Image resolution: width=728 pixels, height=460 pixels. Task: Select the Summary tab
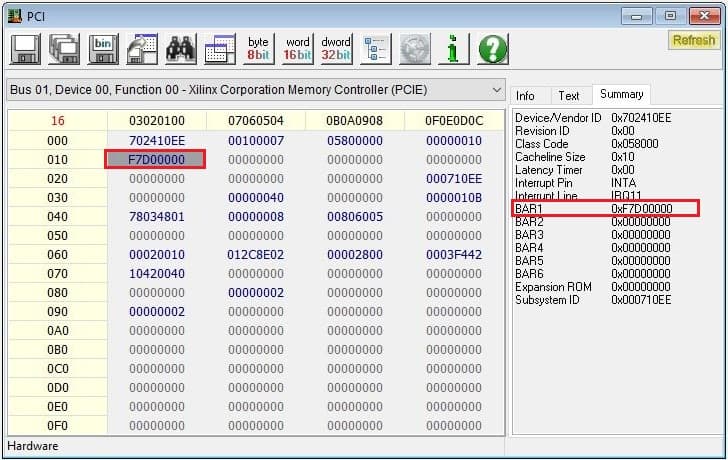point(621,94)
